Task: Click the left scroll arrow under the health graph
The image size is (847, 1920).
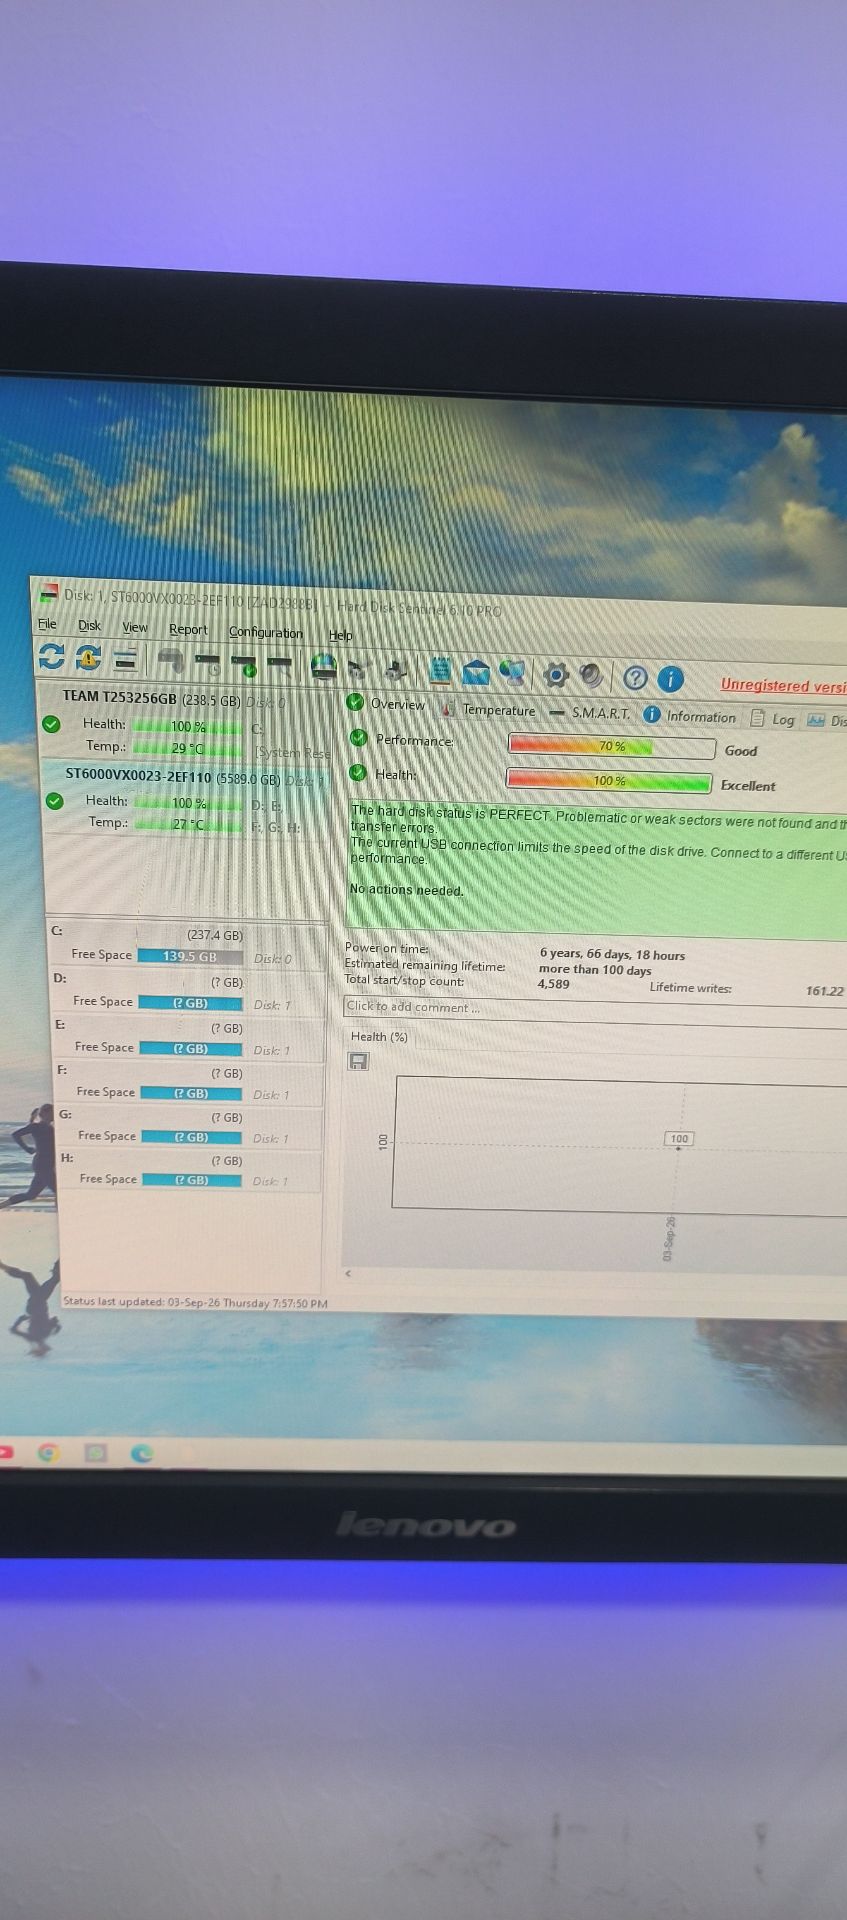Action: (348, 1273)
